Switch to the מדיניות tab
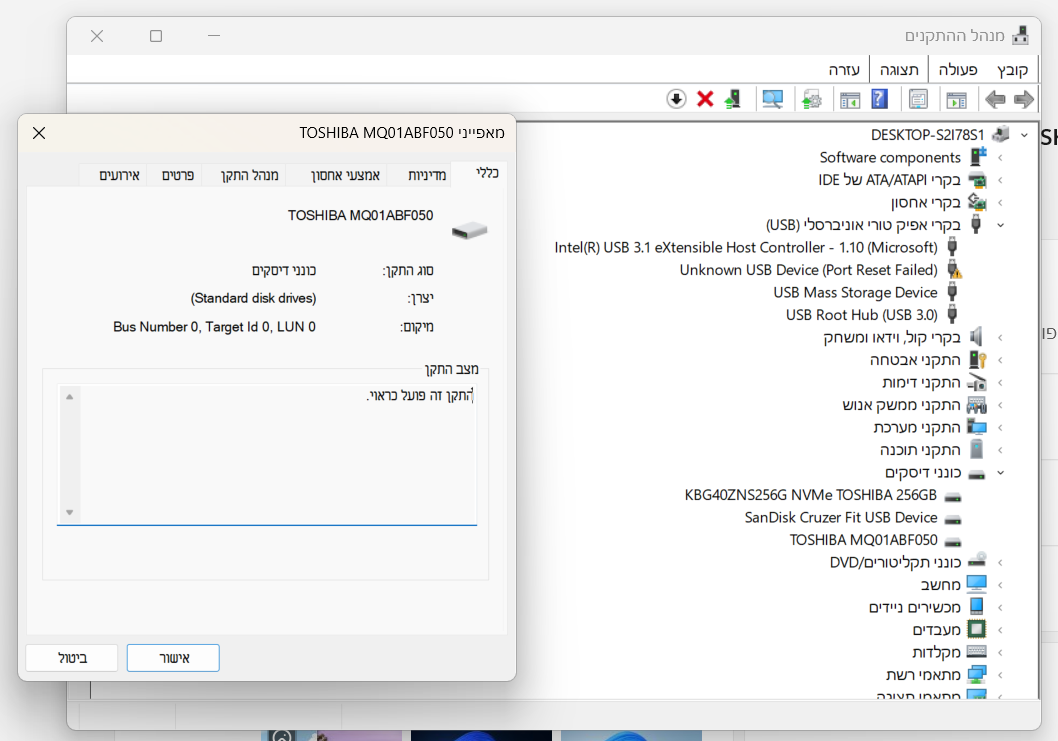The width and height of the screenshot is (1058, 741). pyautogui.click(x=426, y=175)
